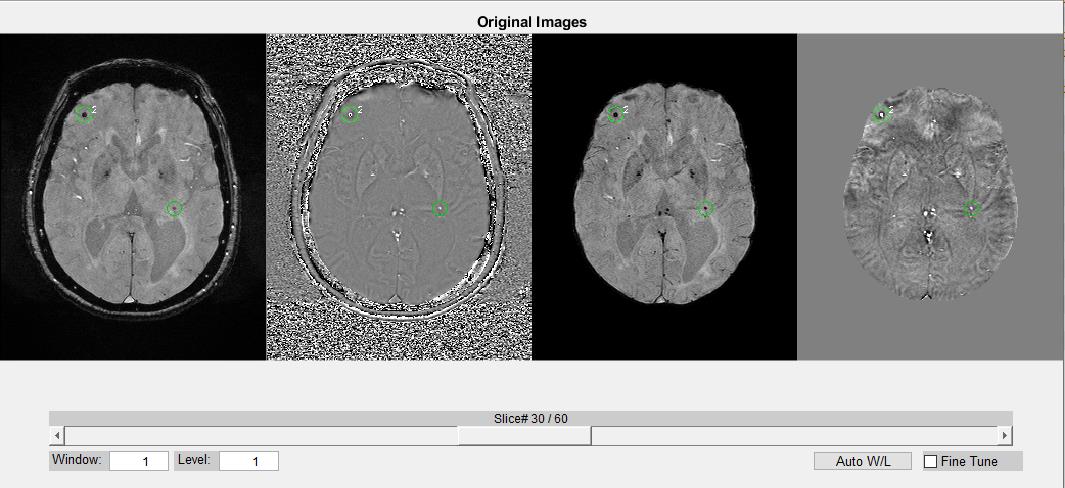This screenshot has width=1065, height=488.
Task: Click the slice slider left arrow
Action: (x=57, y=436)
